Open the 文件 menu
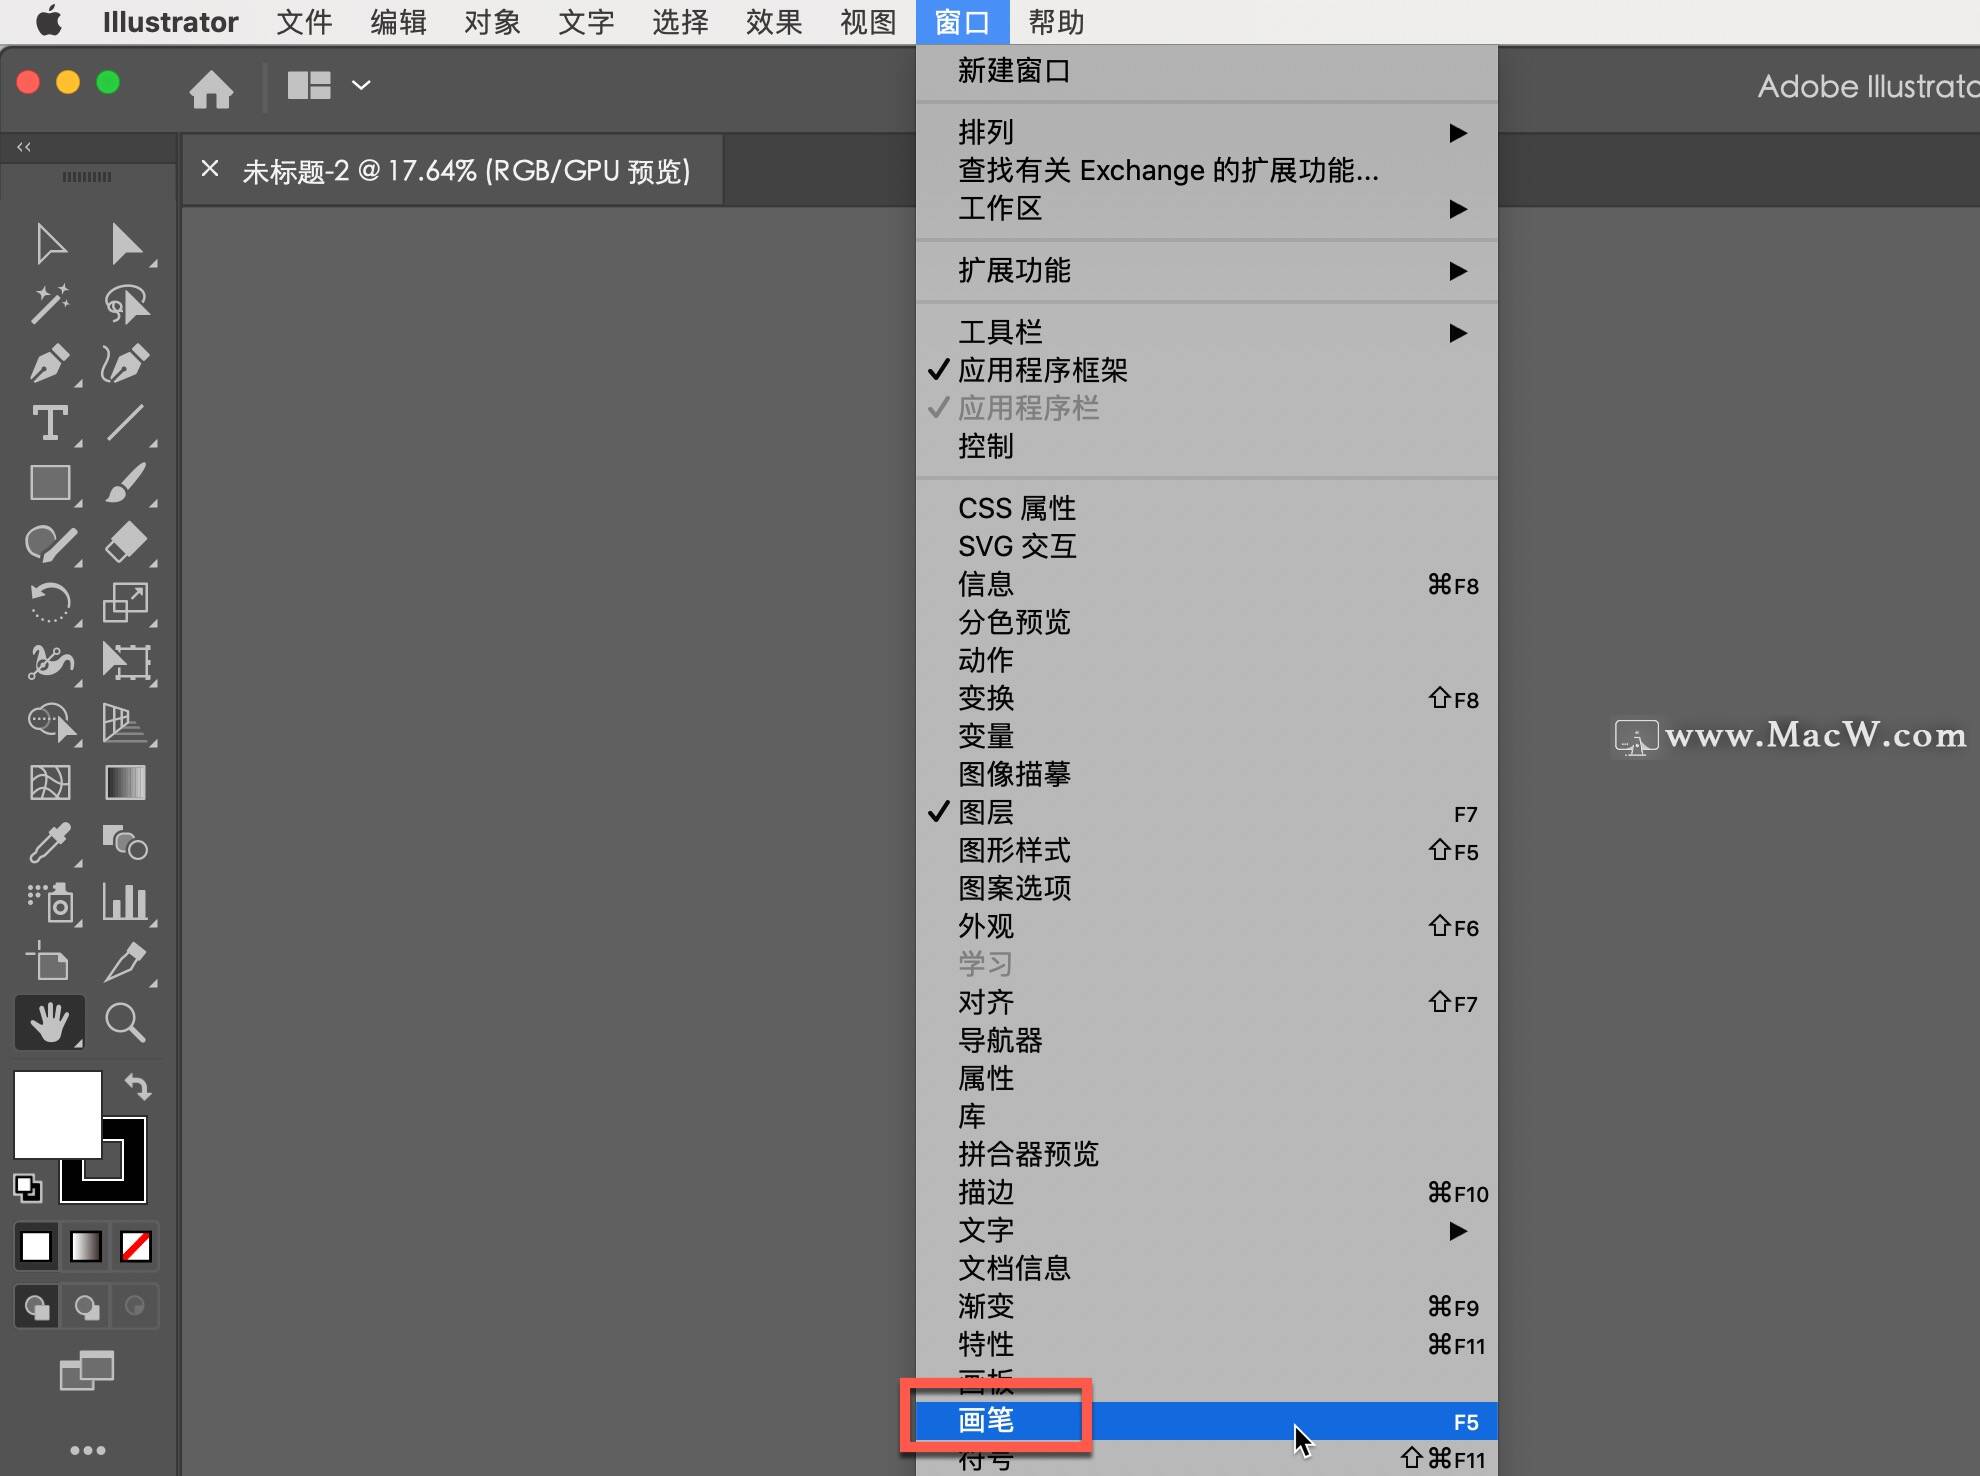The width and height of the screenshot is (1980, 1476). (304, 22)
